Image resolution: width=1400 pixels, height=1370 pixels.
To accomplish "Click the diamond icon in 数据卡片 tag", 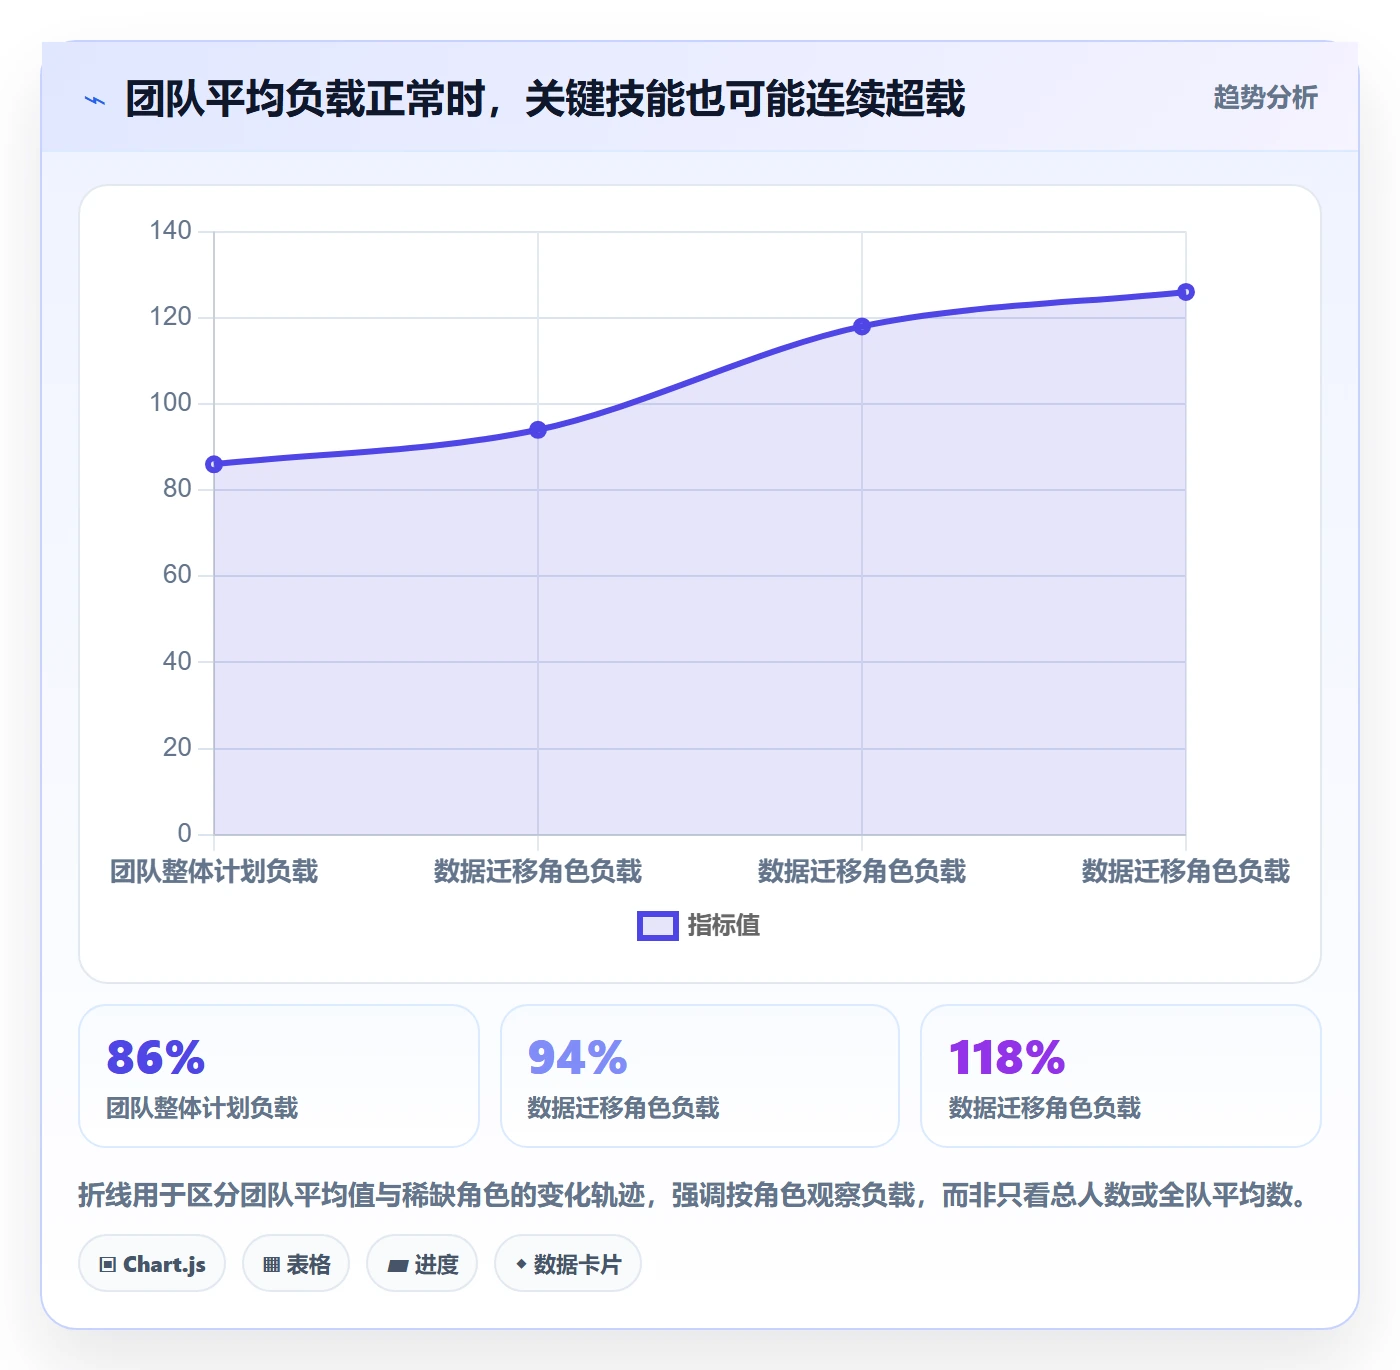I will [521, 1264].
